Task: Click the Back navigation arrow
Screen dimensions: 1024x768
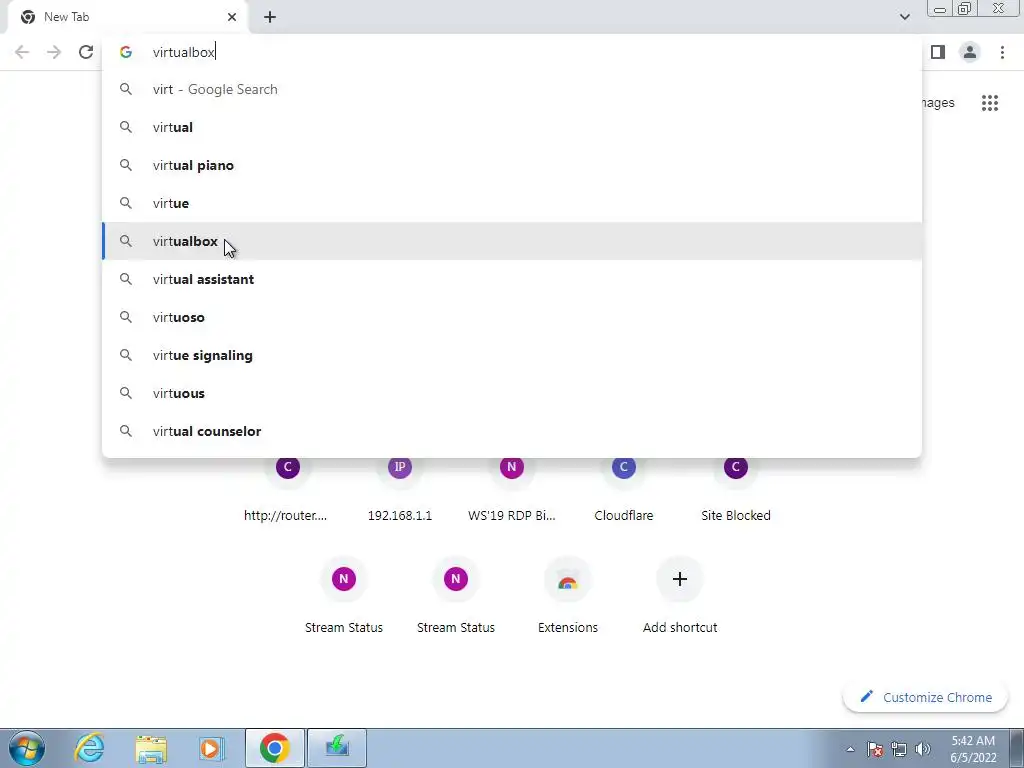Action: [x=22, y=52]
